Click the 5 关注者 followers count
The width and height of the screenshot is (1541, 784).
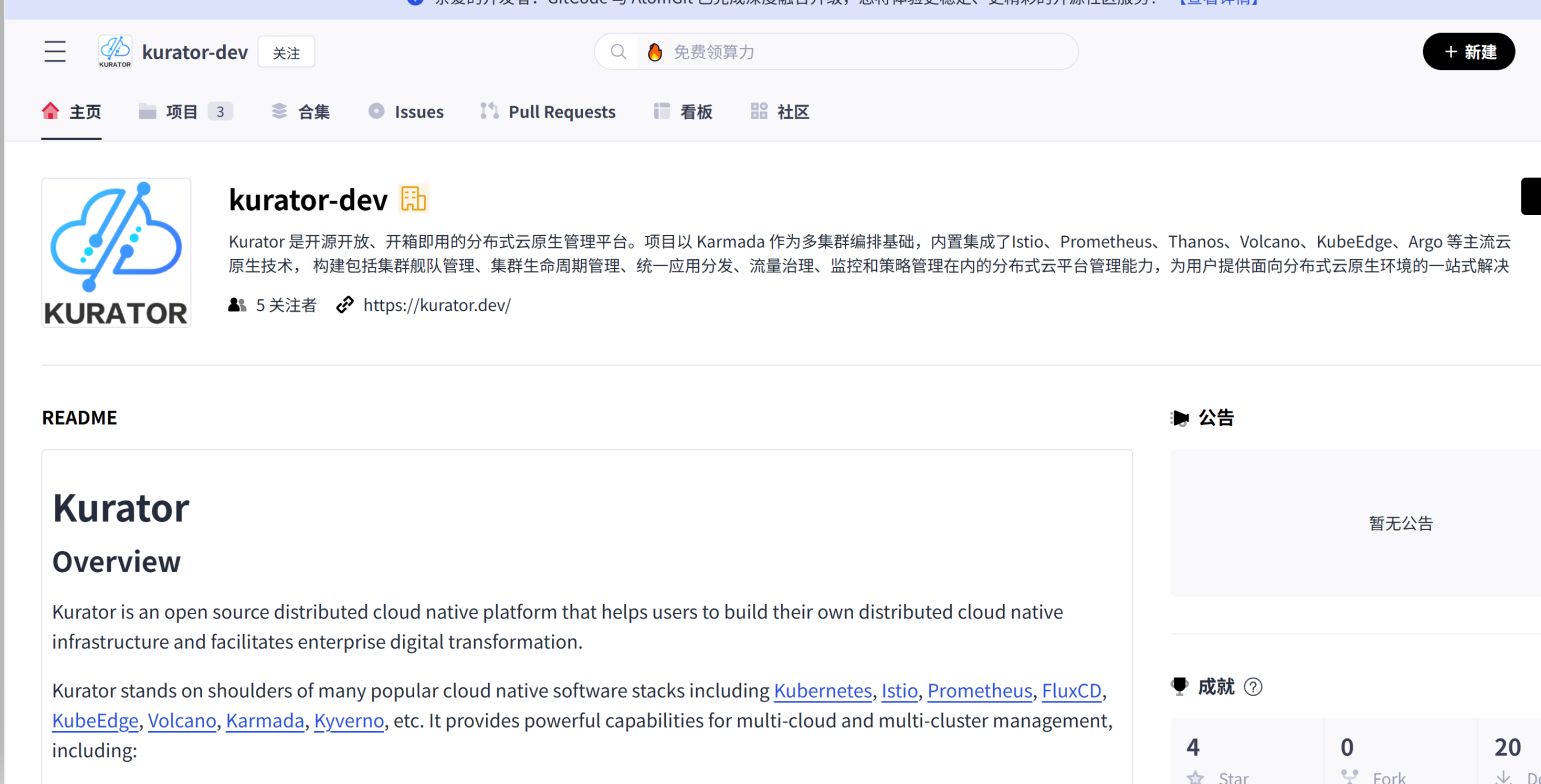(x=286, y=305)
